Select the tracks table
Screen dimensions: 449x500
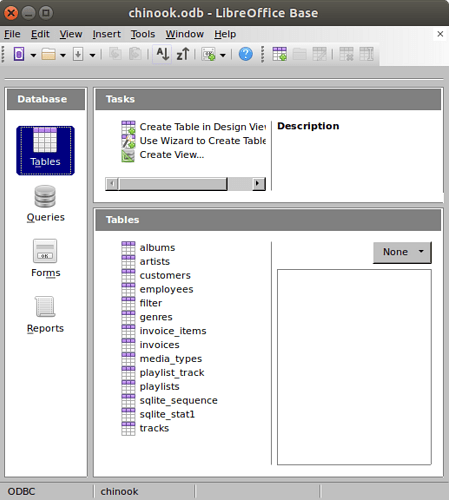coord(154,428)
